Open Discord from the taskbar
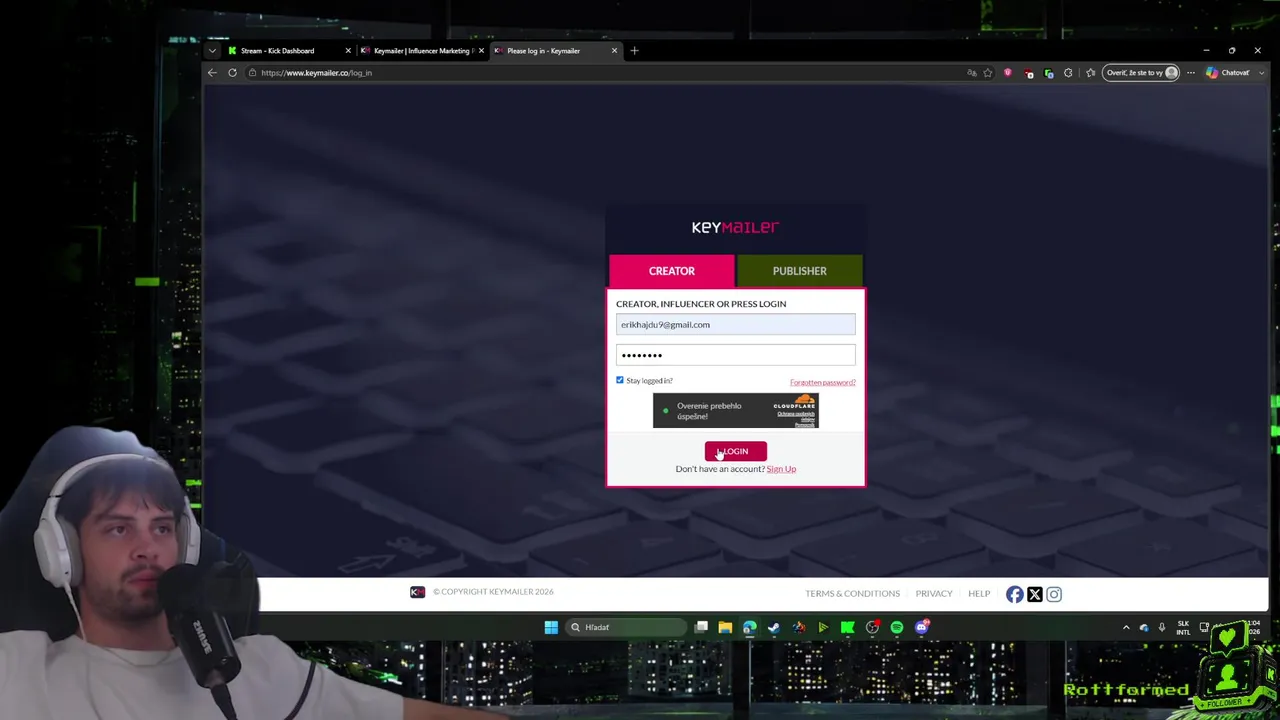This screenshot has width=1280, height=720. click(922, 628)
